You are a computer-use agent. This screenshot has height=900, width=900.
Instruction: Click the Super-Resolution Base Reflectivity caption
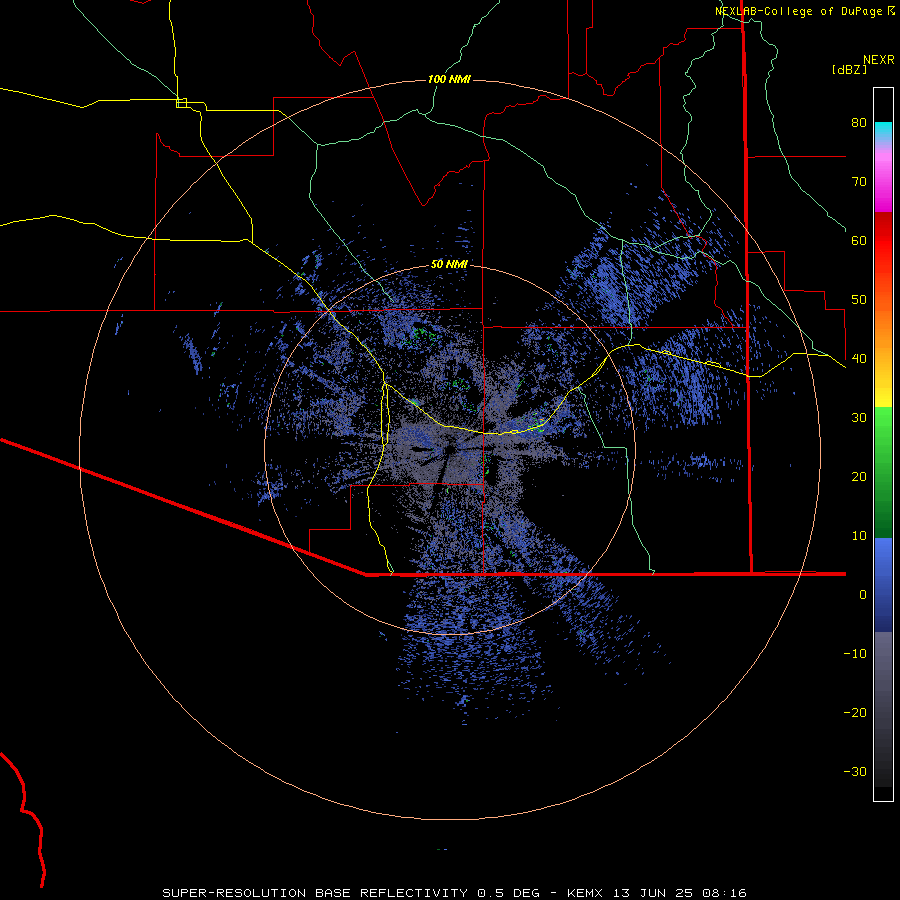(x=317, y=893)
